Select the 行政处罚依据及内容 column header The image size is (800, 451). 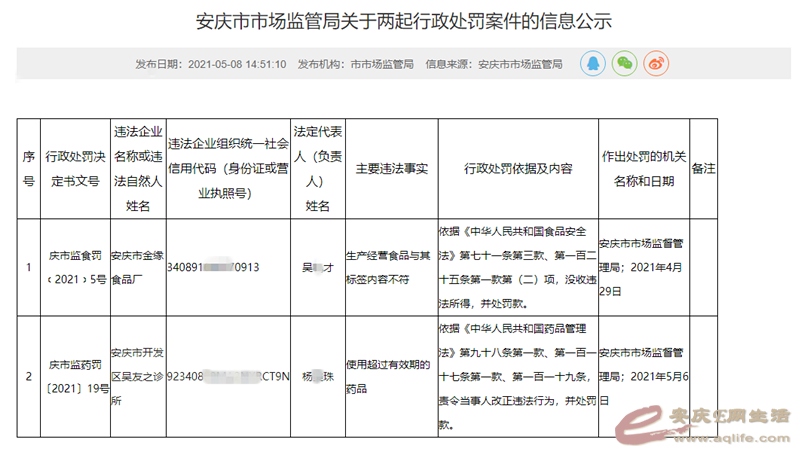tap(518, 169)
